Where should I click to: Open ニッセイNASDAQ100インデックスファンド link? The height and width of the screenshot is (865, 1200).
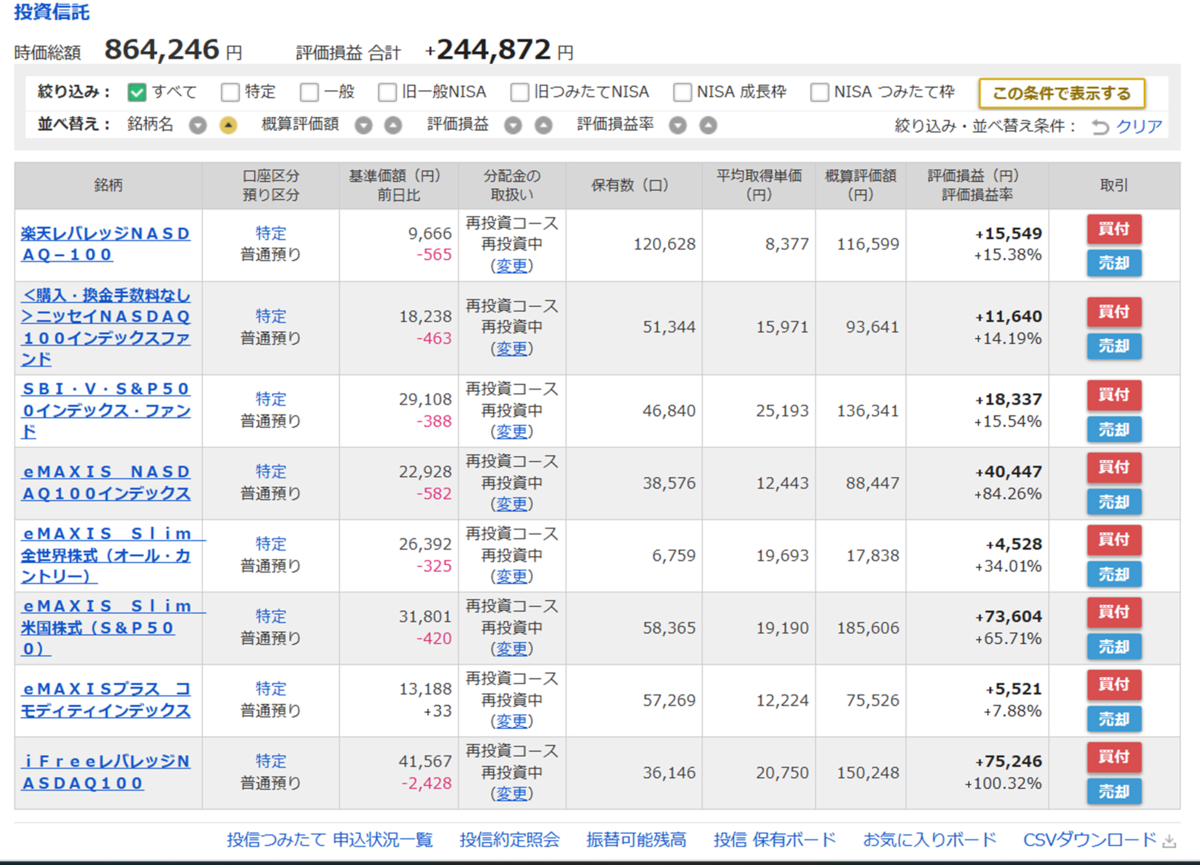(106, 327)
